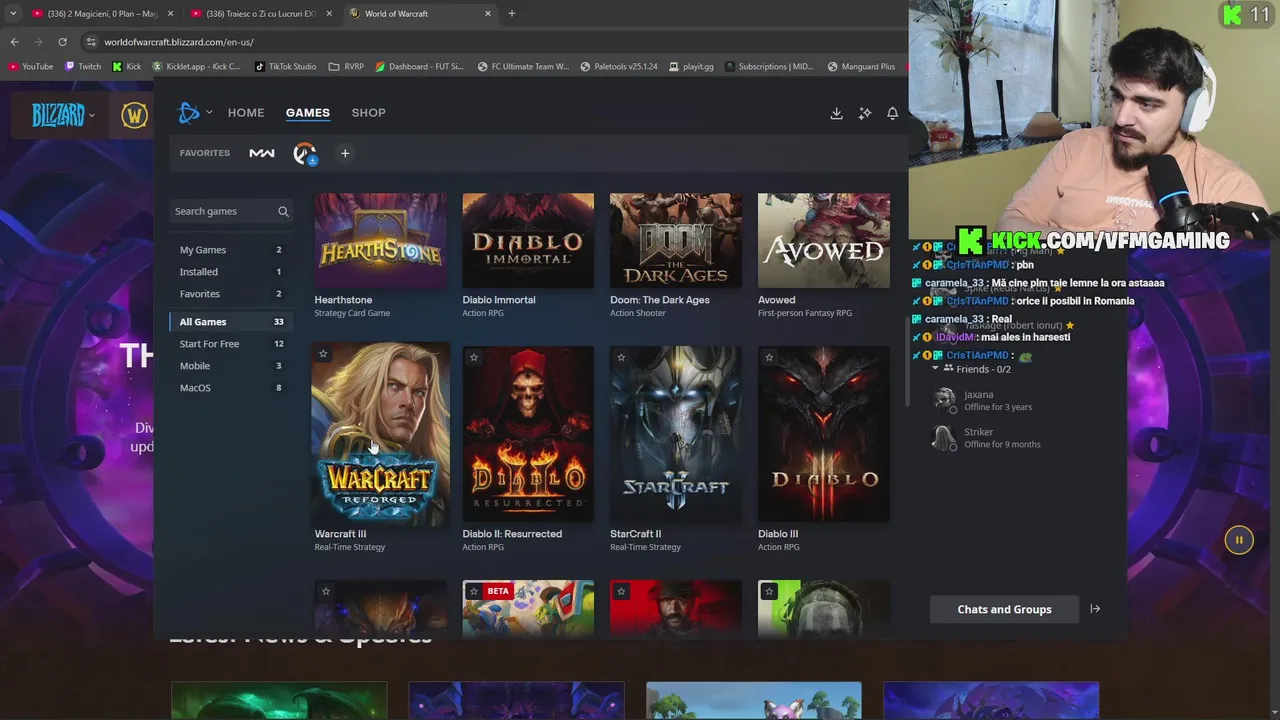Switch to '2 Magicieni, 0 Plan' browser tab
The width and height of the screenshot is (1280, 720).
[x=100, y=14]
